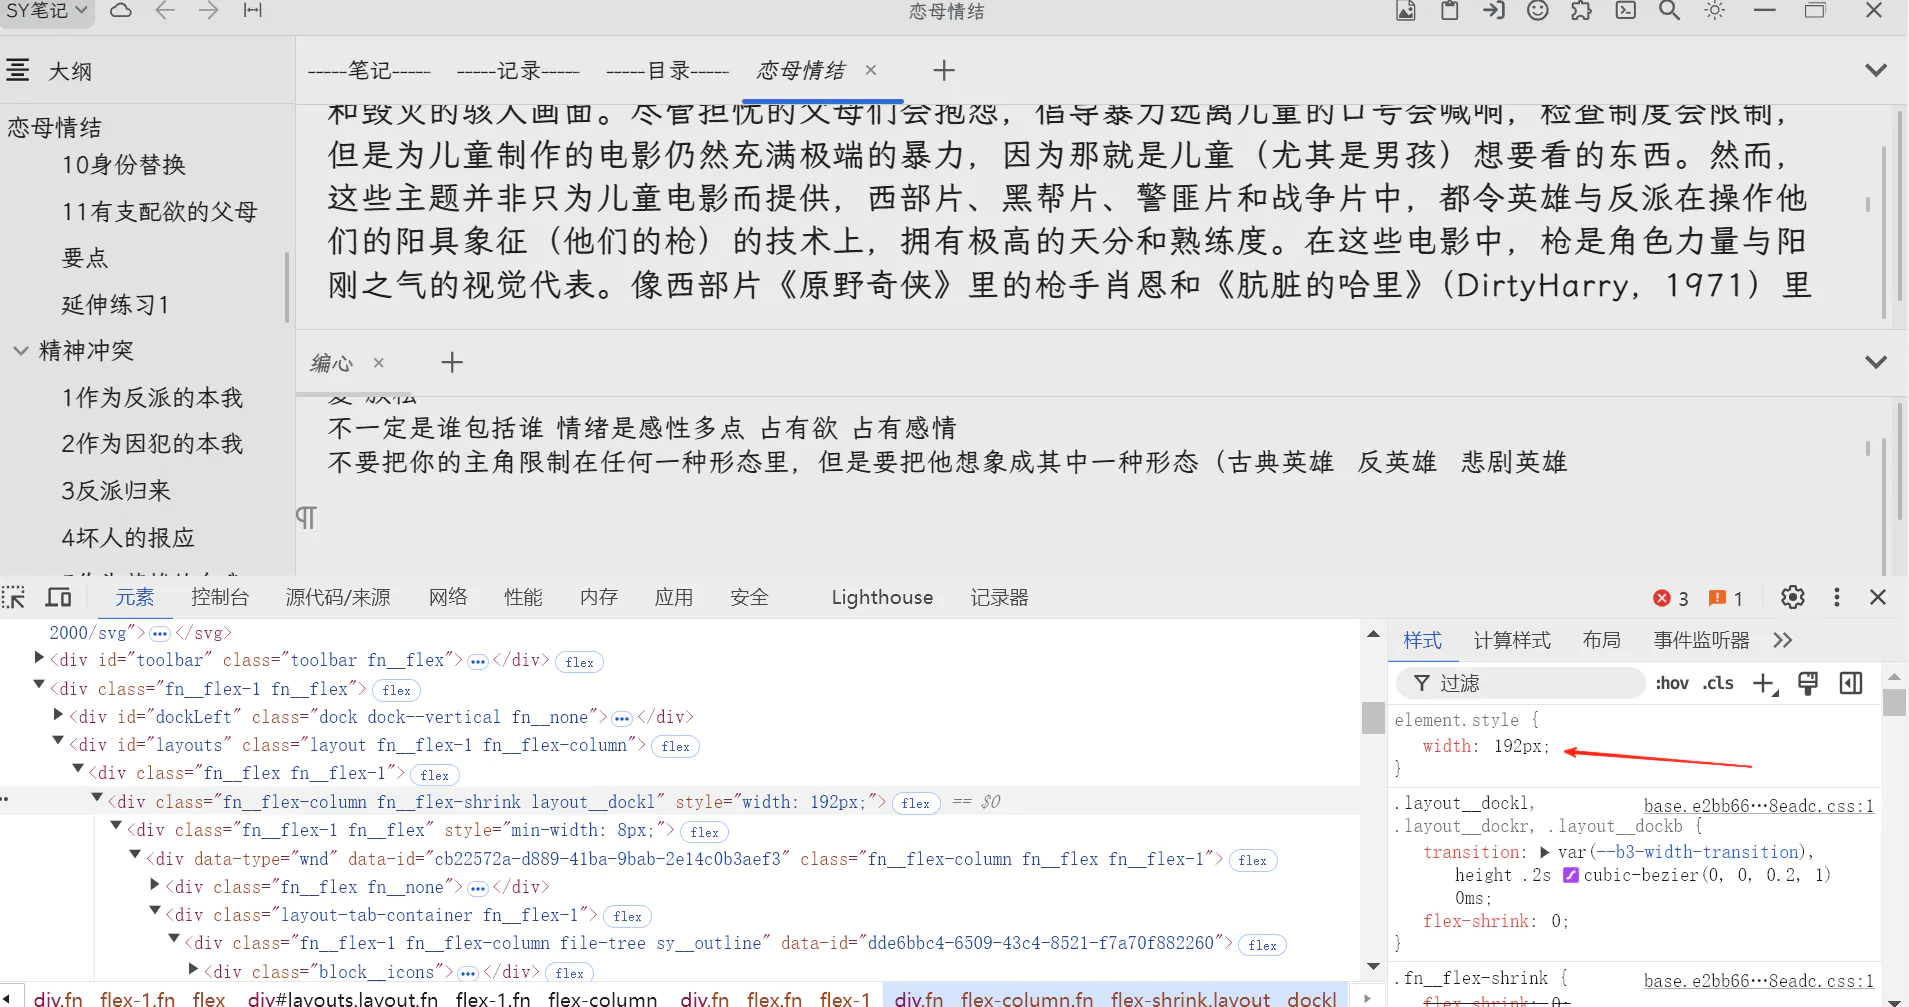The height and width of the screenshot is (1007, 1909).
Task: Open search with the magnifier icon
Action: (1670, 11)
